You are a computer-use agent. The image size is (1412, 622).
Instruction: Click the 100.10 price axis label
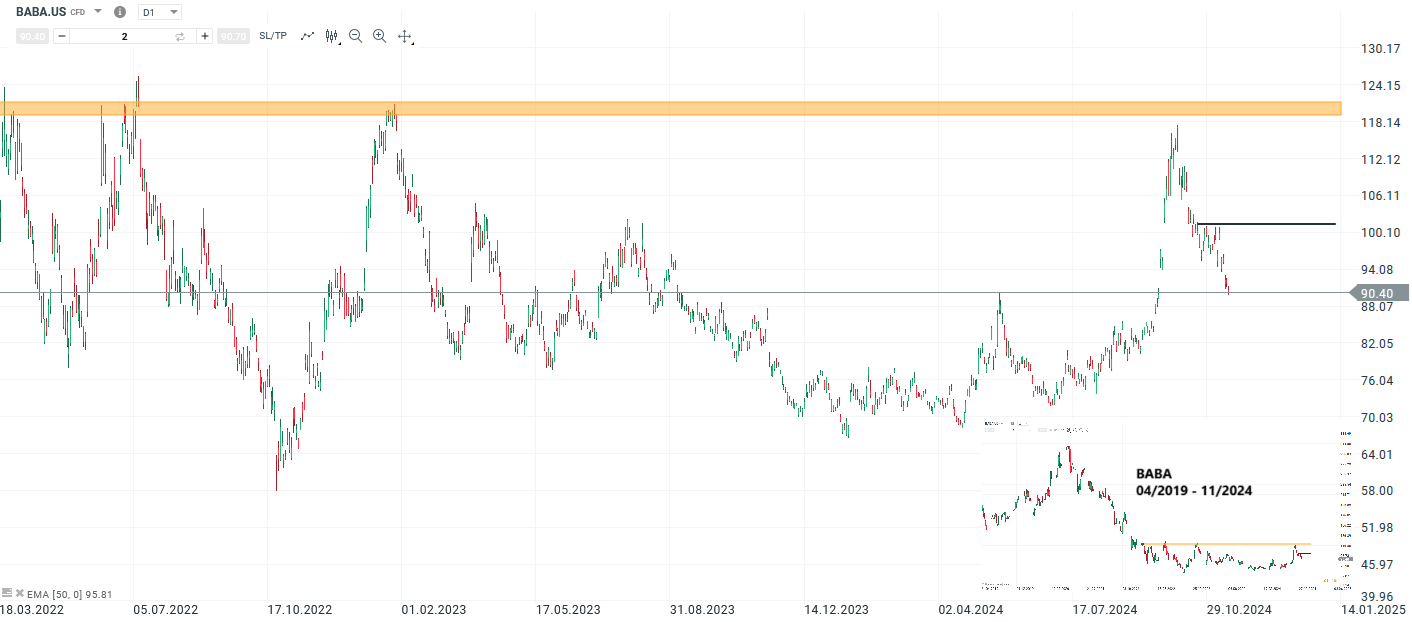(x=1380, y=233)
